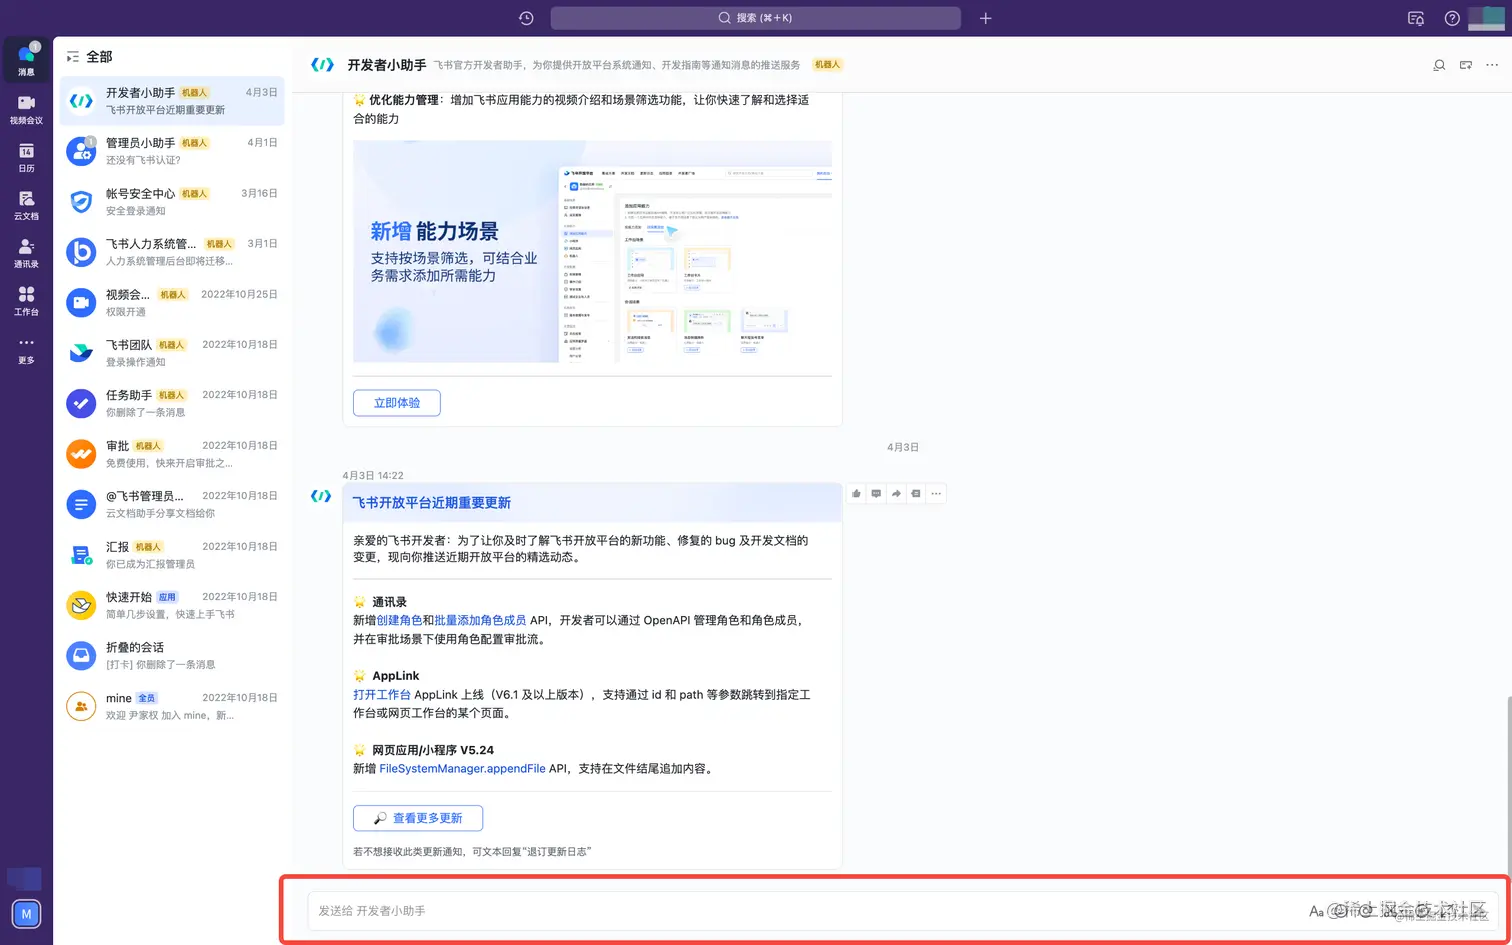The height and width of the screenshot is (945, 1512).
Task: Show 更多 options in the sidebar
Action: (x=26, y=349)
